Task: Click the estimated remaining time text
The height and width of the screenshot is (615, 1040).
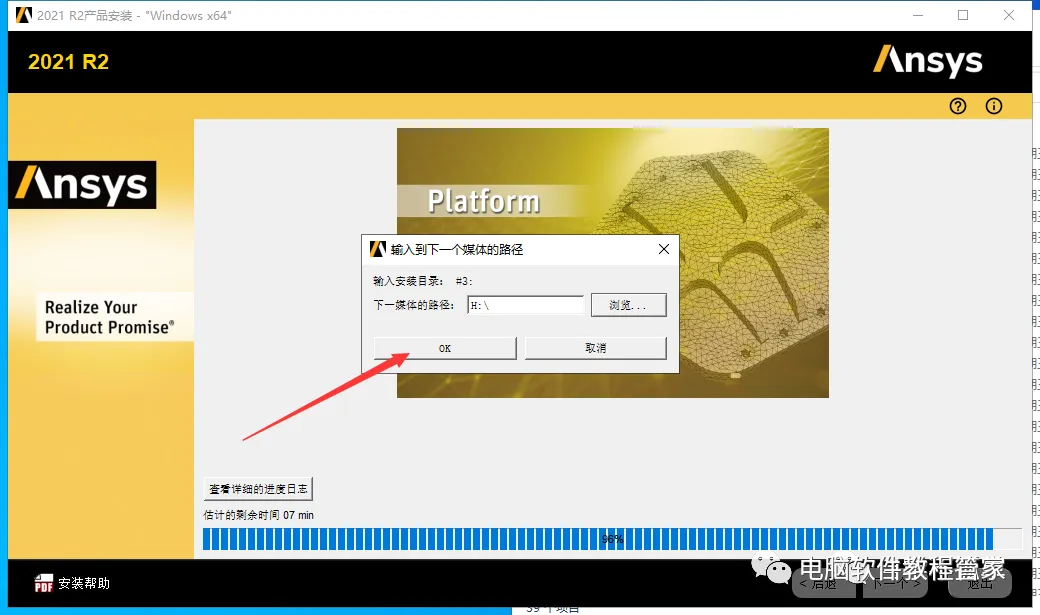Action: 258,515
